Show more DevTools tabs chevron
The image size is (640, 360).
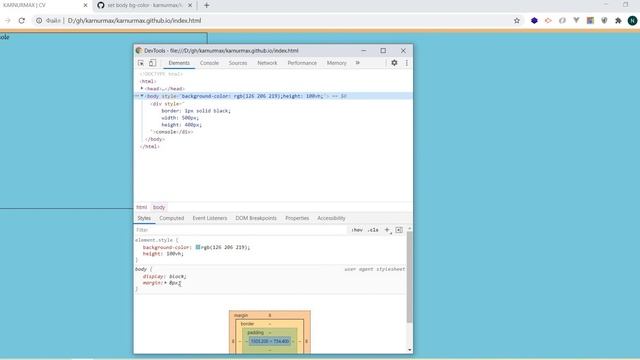point(358,63)
